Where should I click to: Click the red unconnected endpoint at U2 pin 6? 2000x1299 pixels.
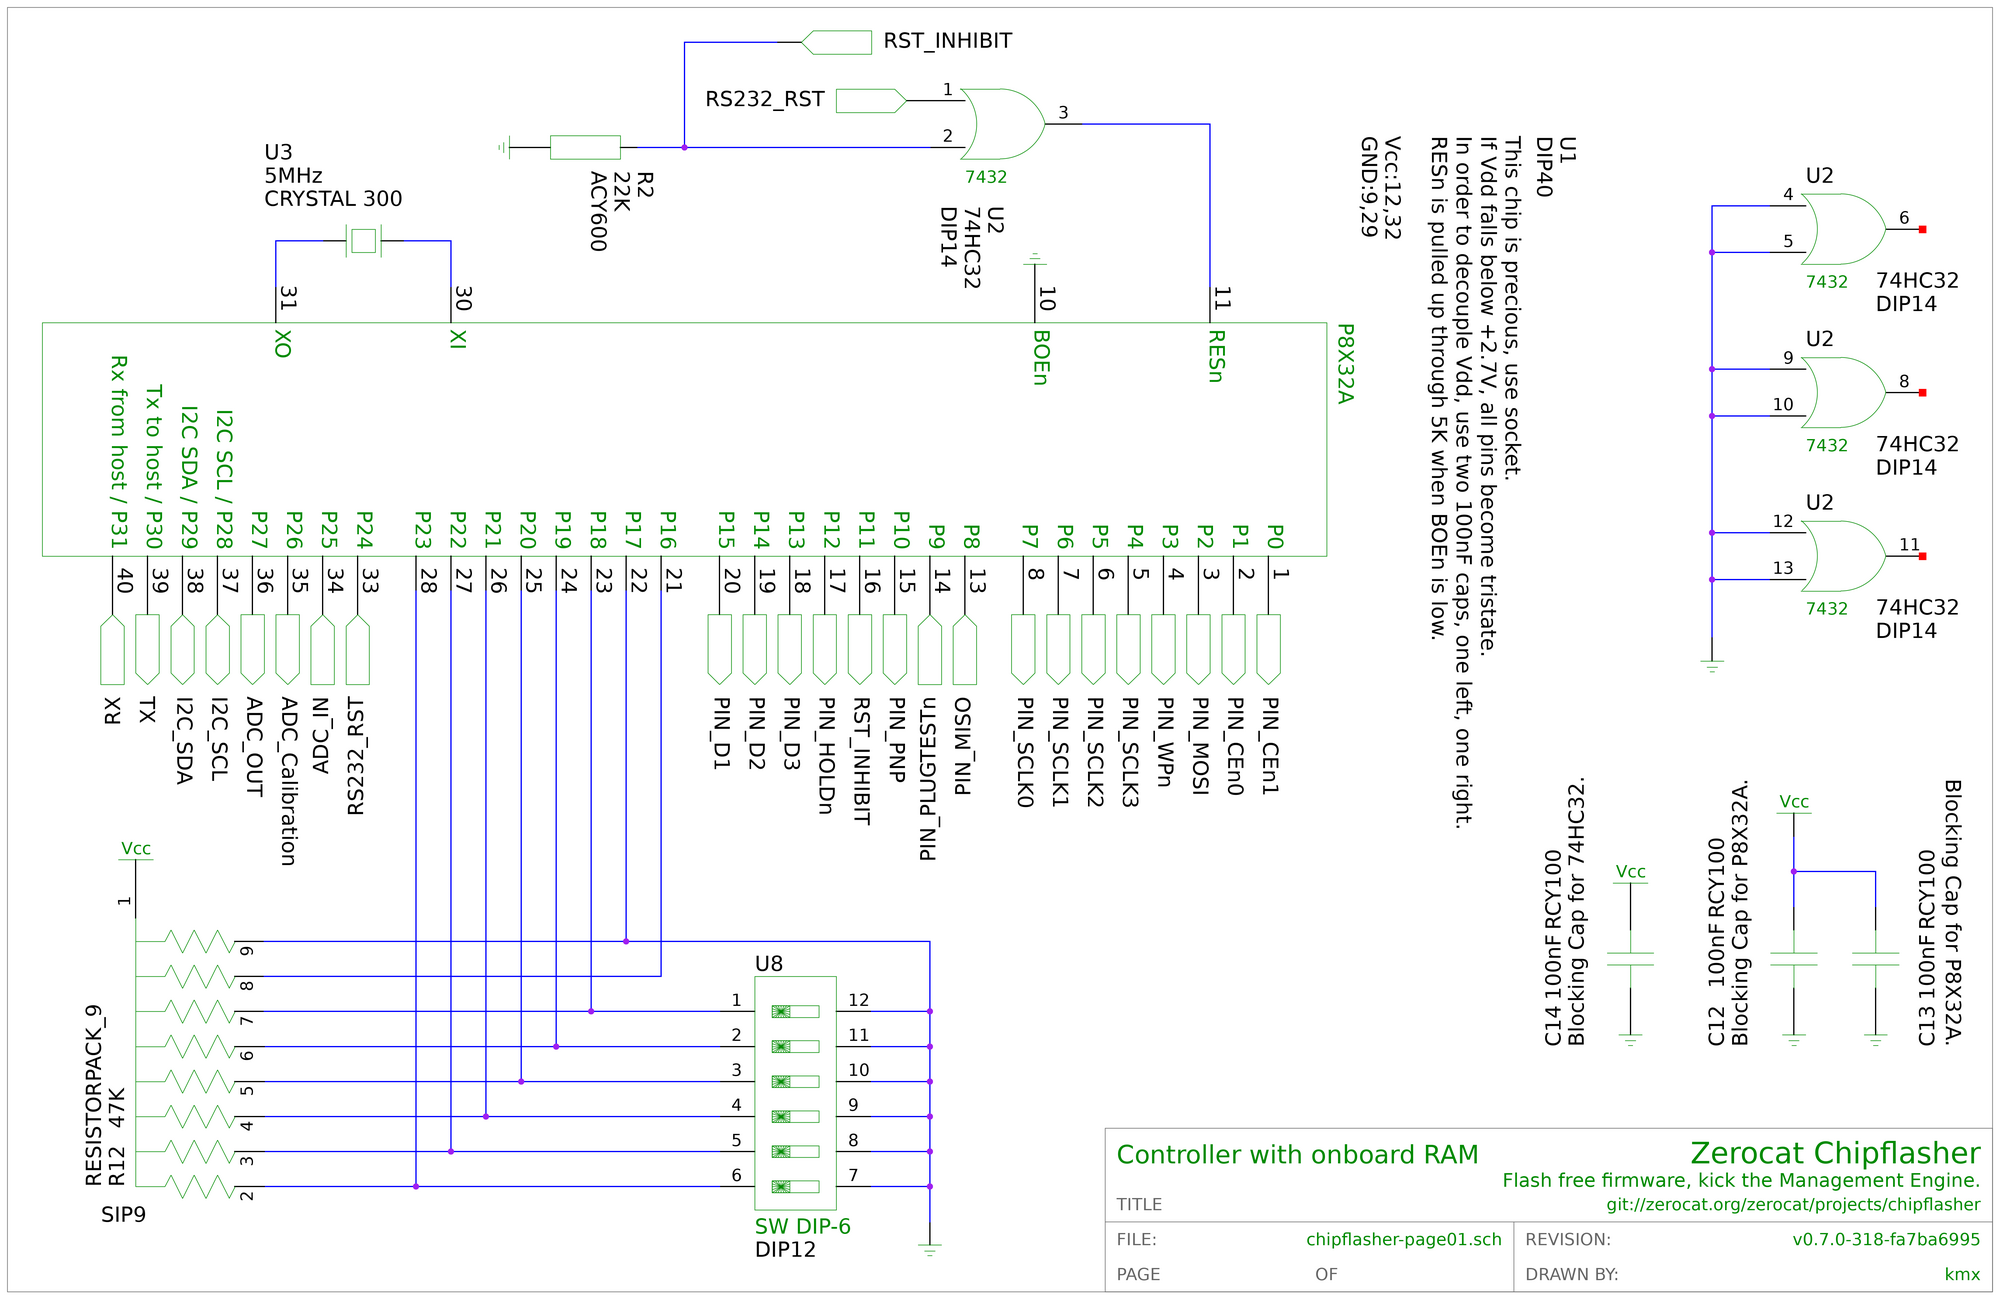(1922, 229)
